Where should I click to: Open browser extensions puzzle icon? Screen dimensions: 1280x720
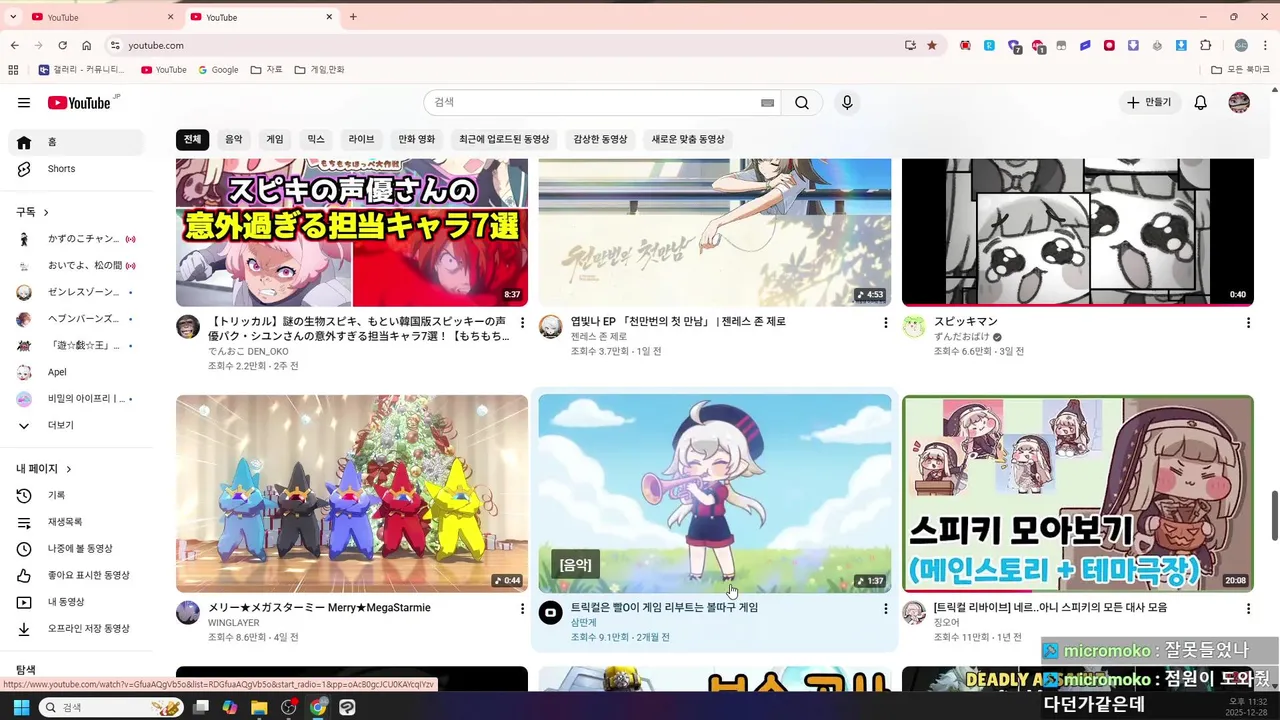pos(1205,45)
